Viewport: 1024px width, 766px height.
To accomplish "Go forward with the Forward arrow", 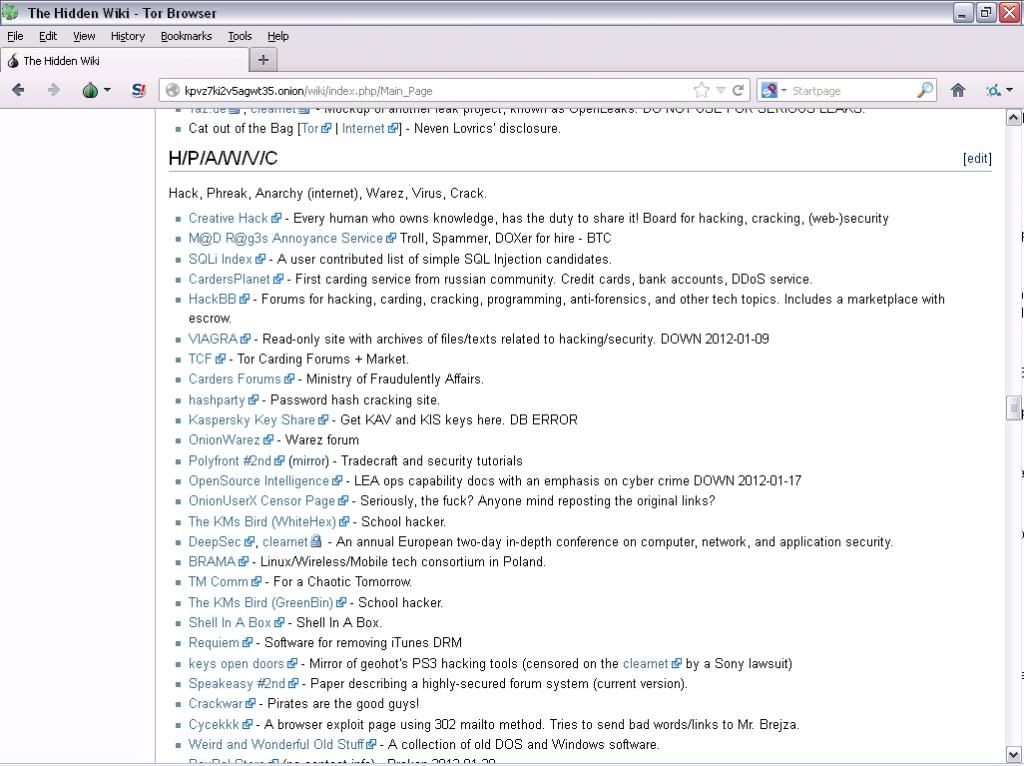I will tap(54, 90).
